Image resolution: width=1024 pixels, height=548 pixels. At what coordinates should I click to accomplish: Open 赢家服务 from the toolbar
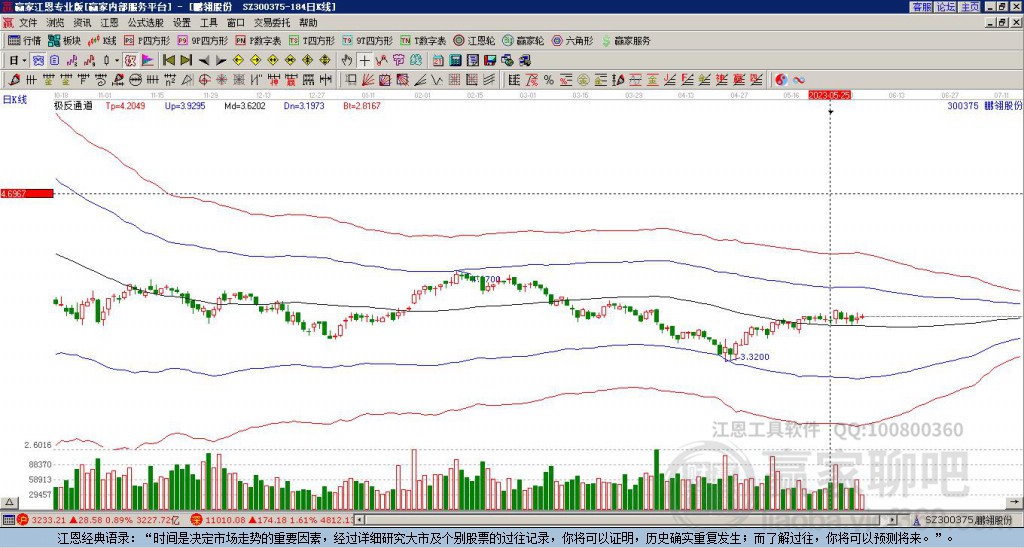coord(626,40)
